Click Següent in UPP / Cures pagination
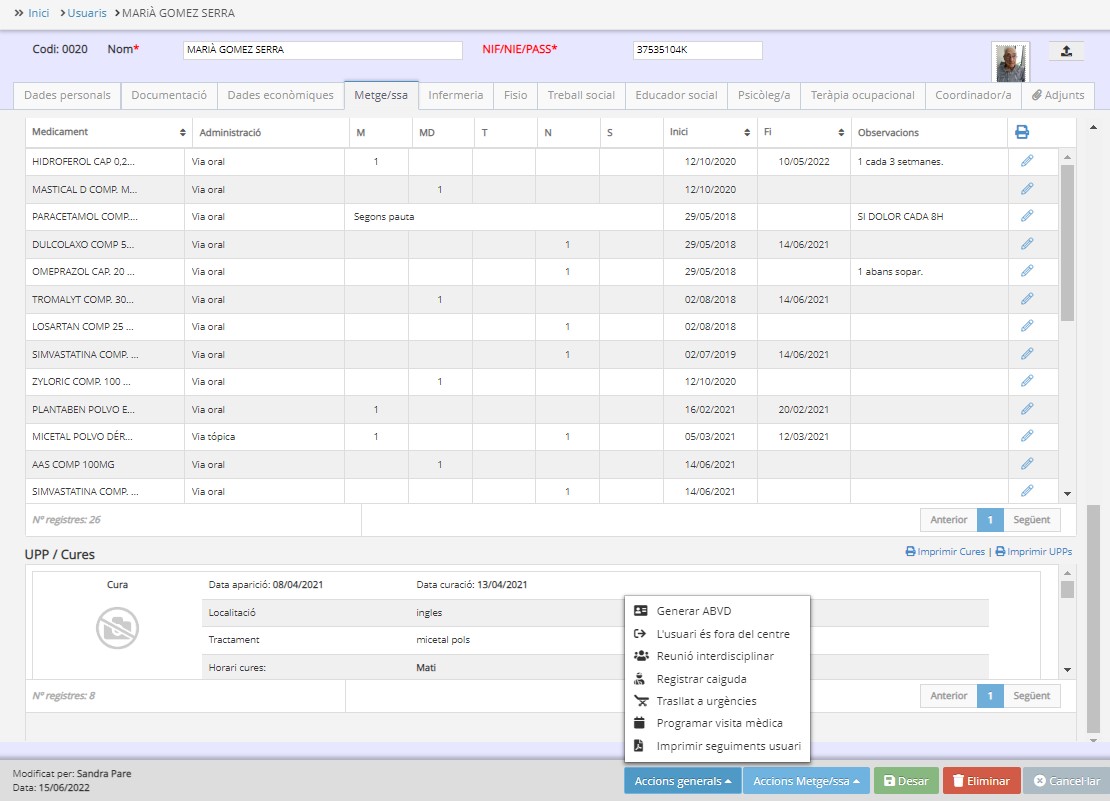This screenshot has height=801, width=1110. point(1031,696)
